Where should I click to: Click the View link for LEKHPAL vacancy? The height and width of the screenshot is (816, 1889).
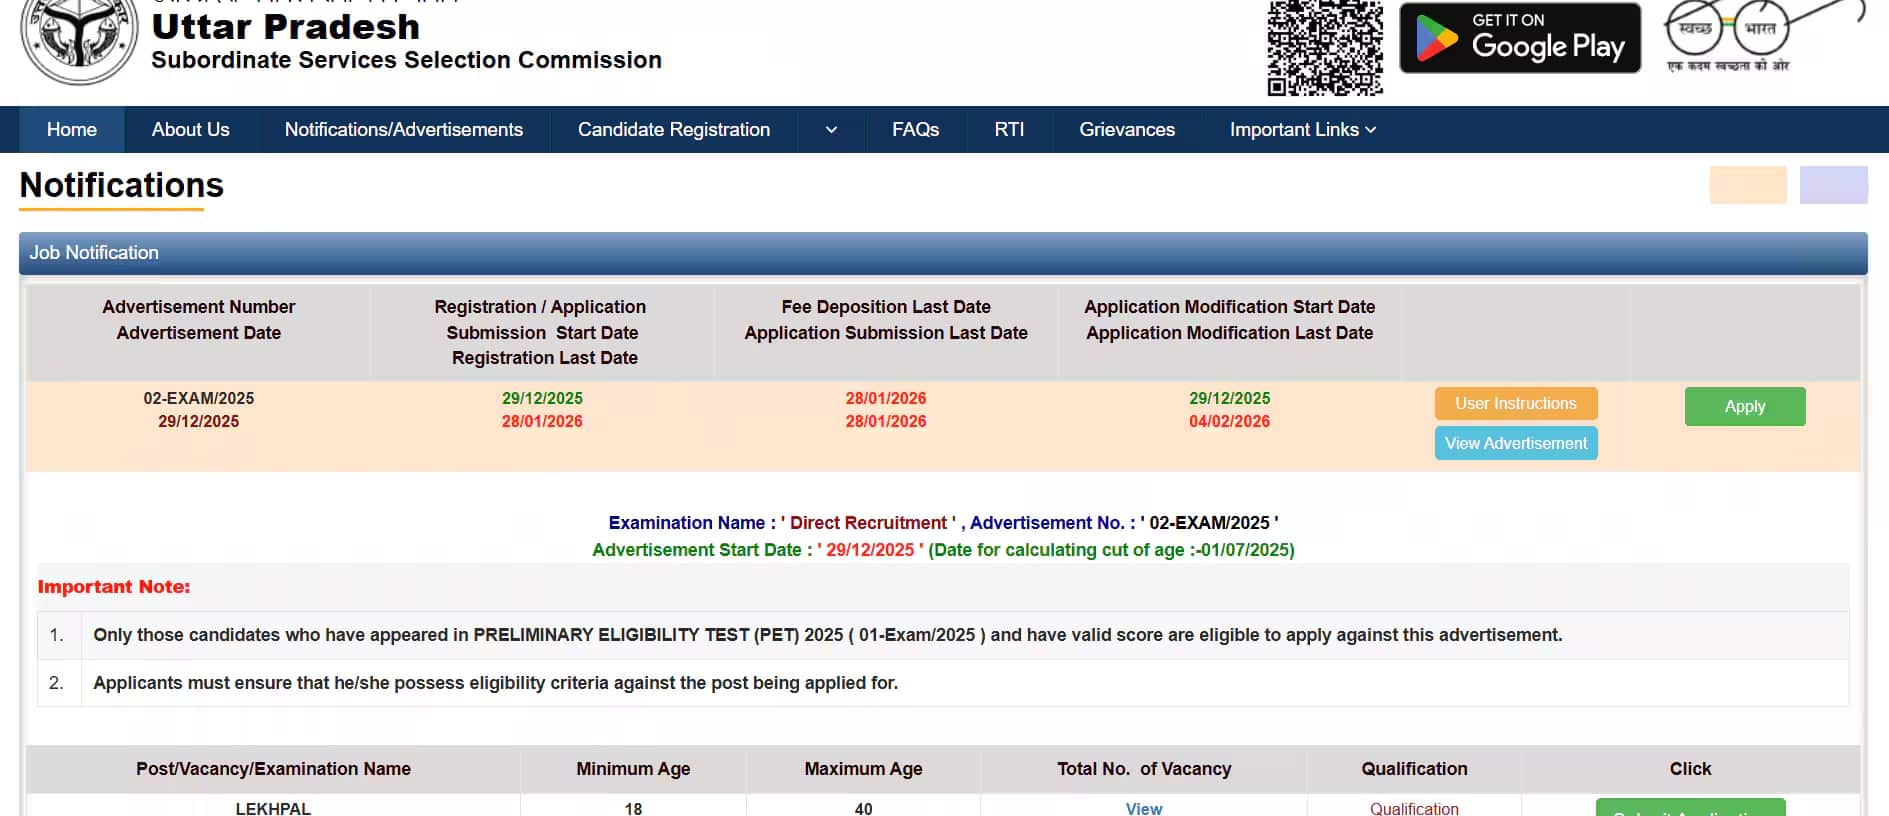(x=1143, y=808)
